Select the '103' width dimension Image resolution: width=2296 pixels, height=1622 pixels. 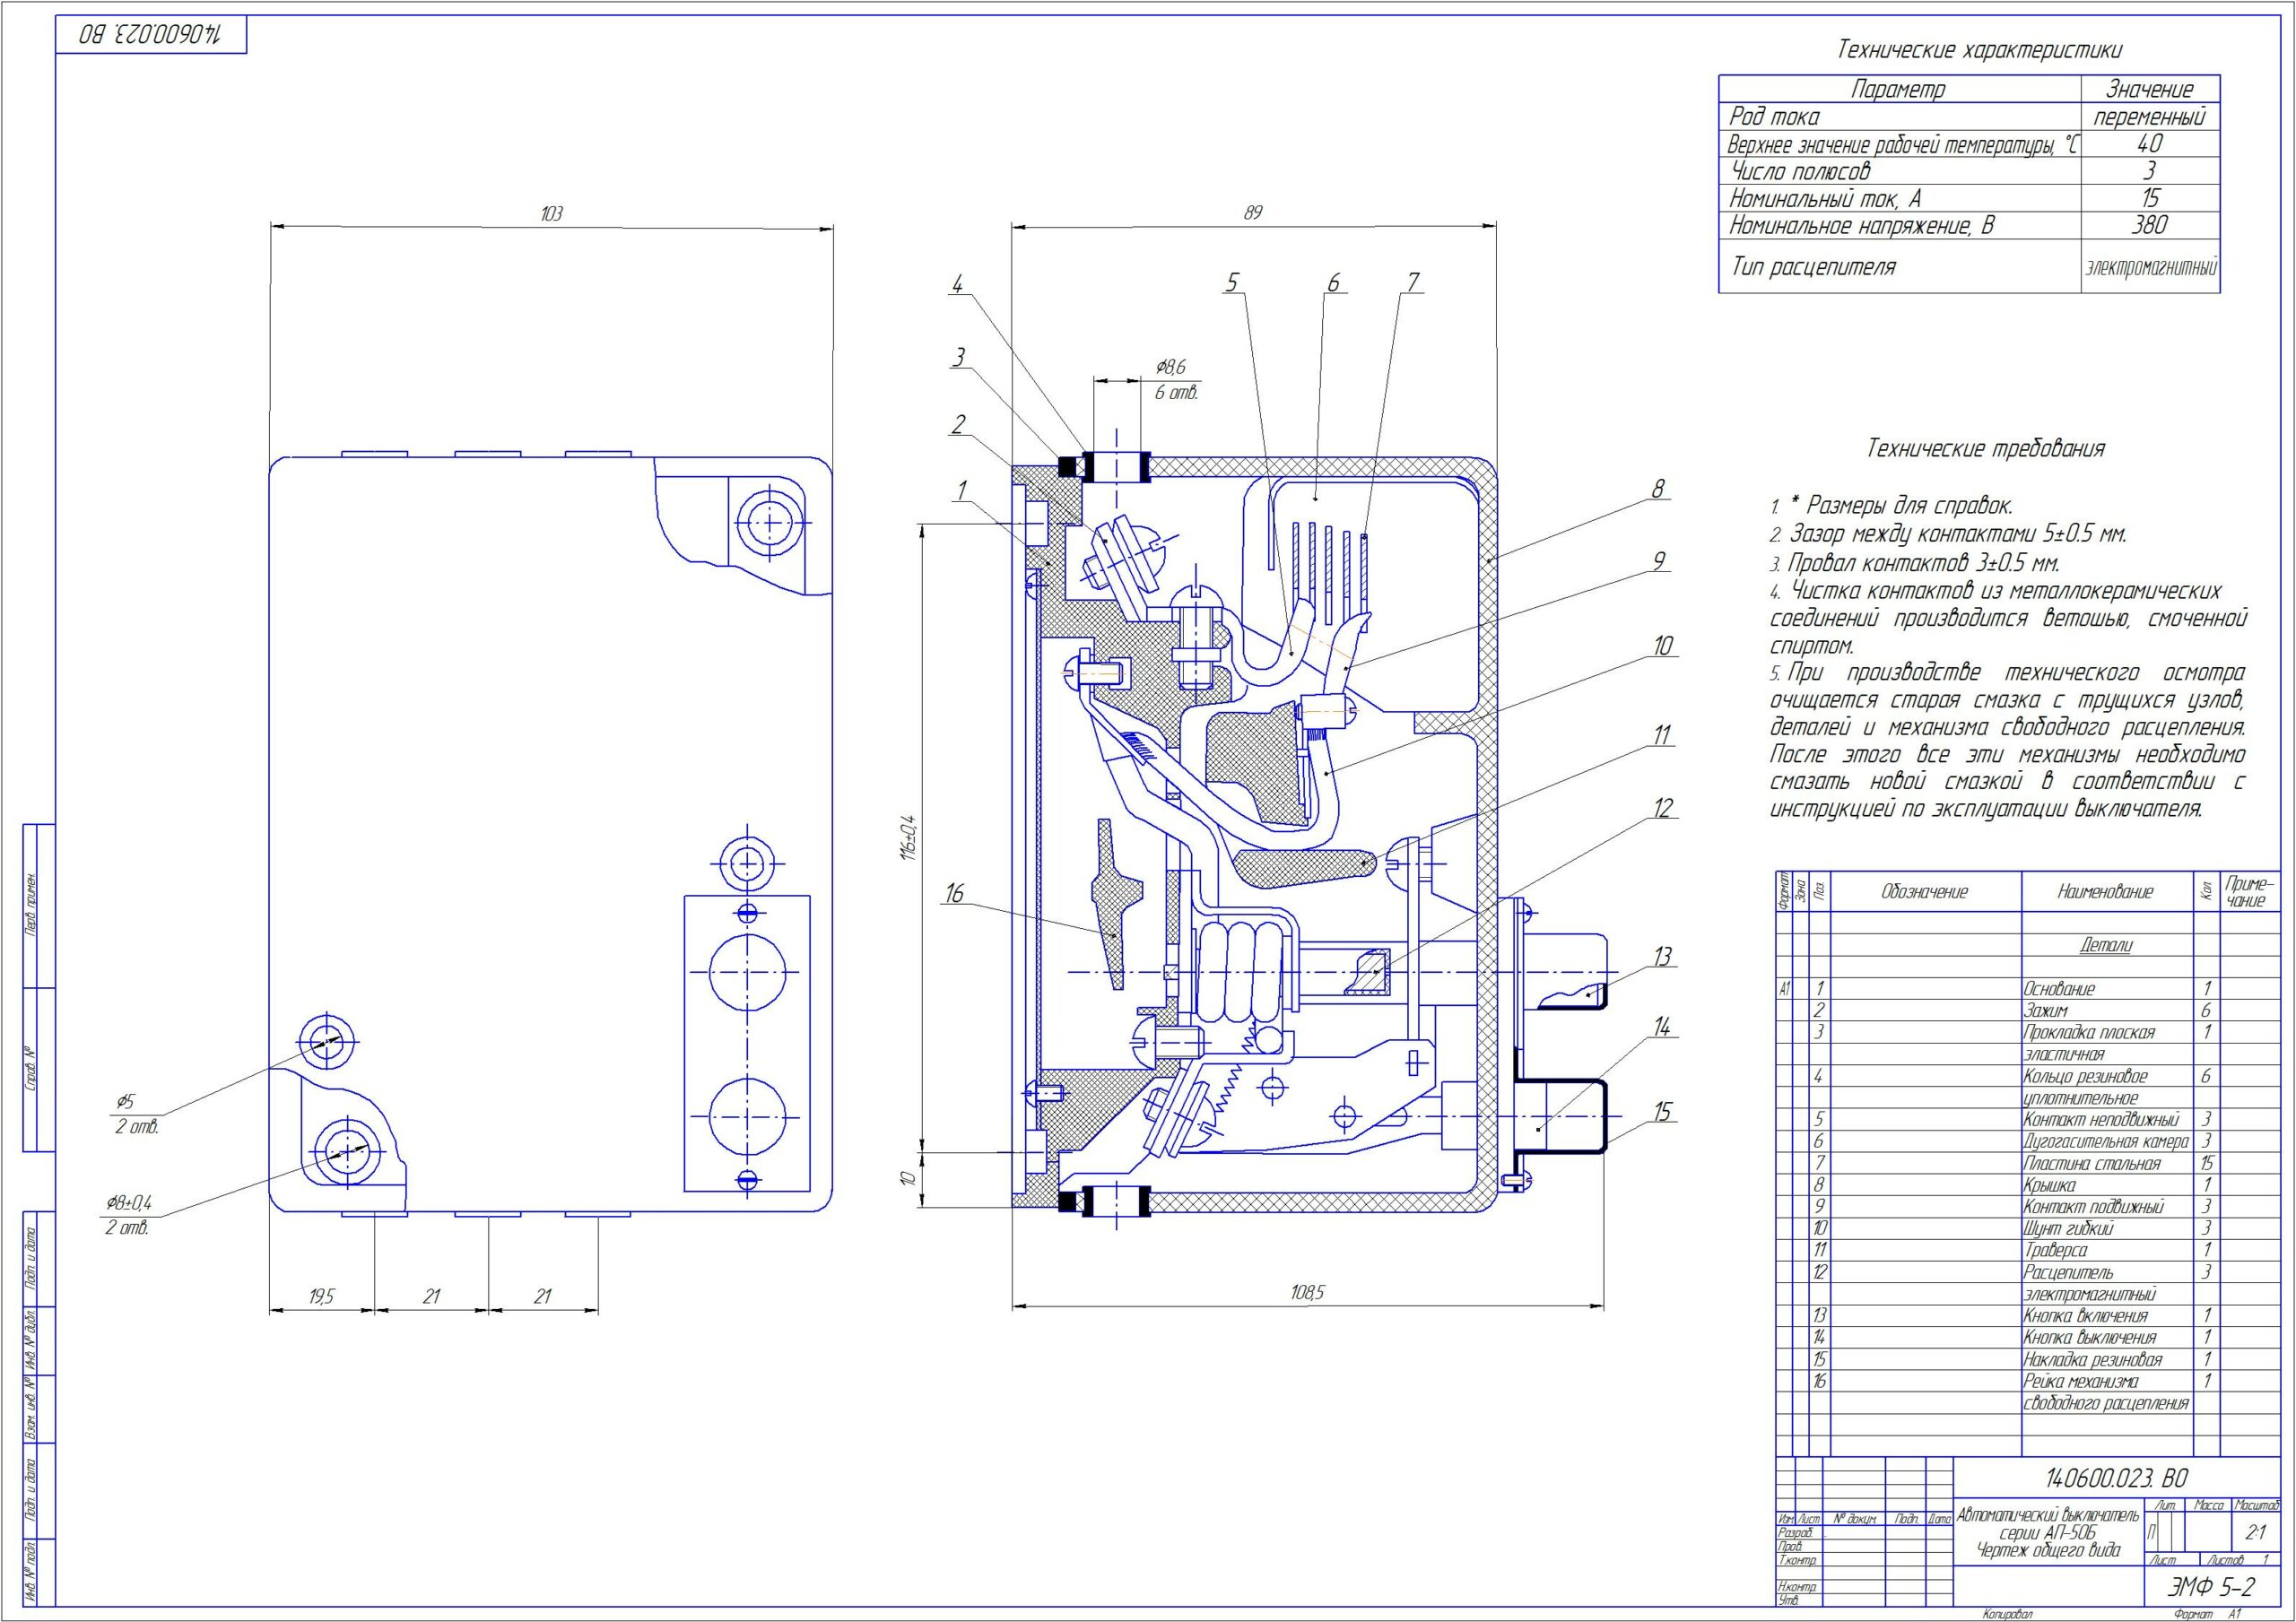pyautogui.click(x=551, y=213)
